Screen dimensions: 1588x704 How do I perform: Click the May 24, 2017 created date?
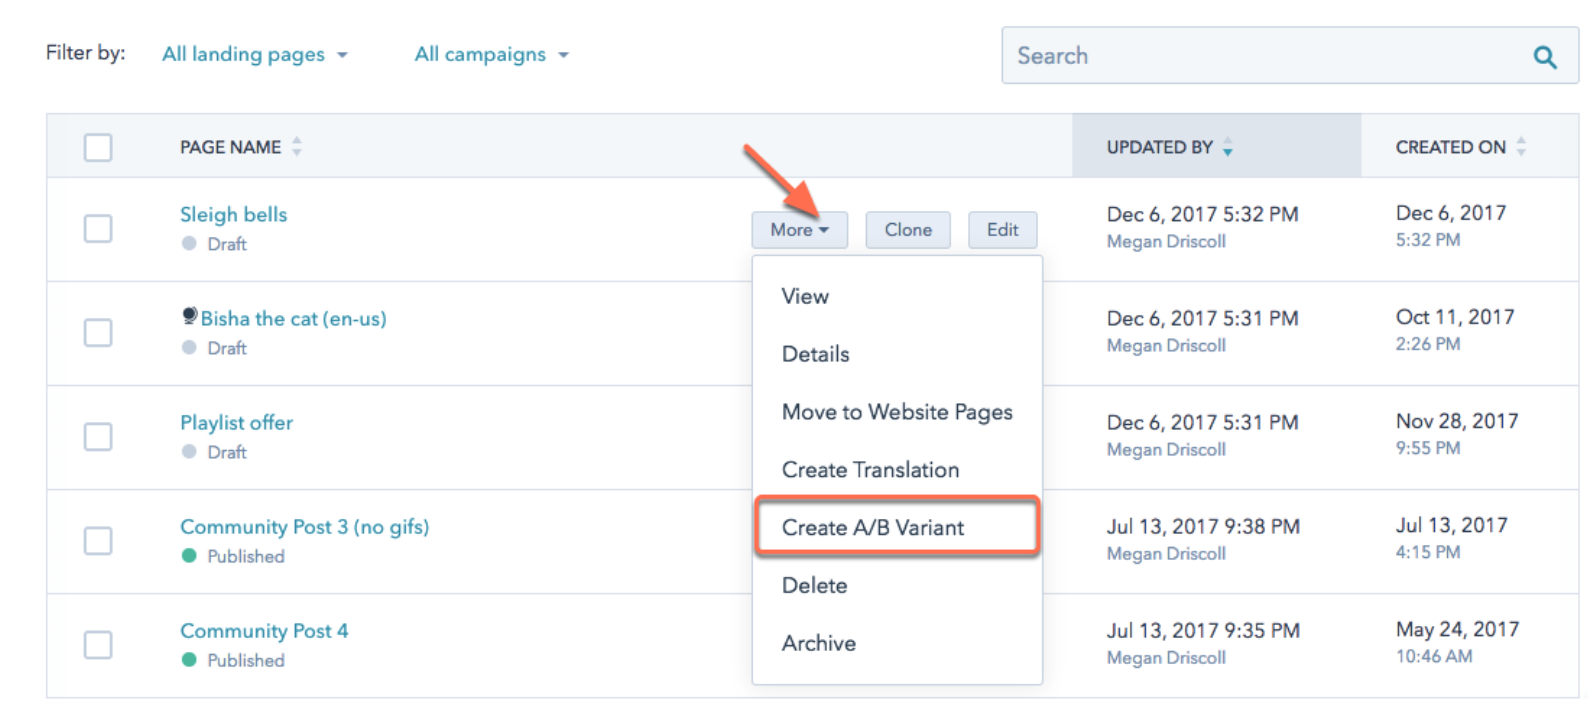point(1457,629)
